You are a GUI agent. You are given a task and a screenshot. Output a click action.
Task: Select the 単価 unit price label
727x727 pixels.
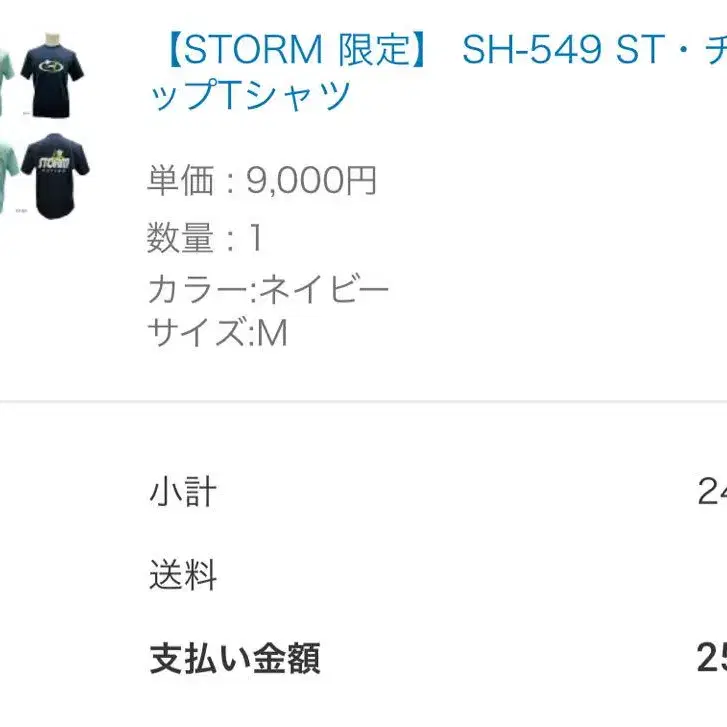pos(181,181)
